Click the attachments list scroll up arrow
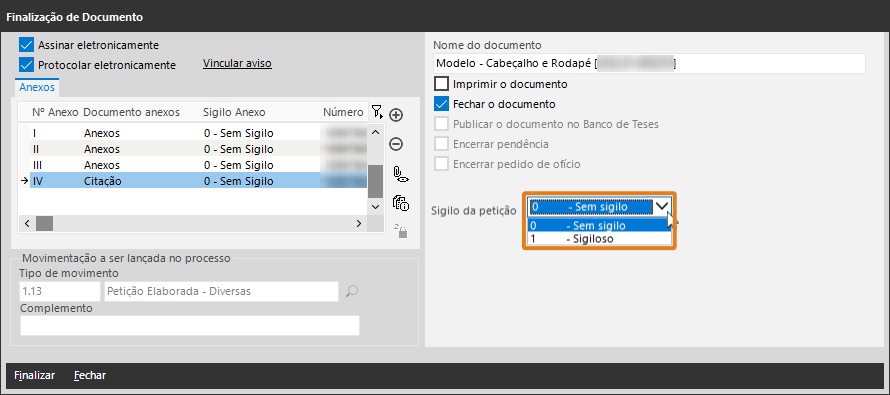The image size is (890, 395). coord(375,132)
